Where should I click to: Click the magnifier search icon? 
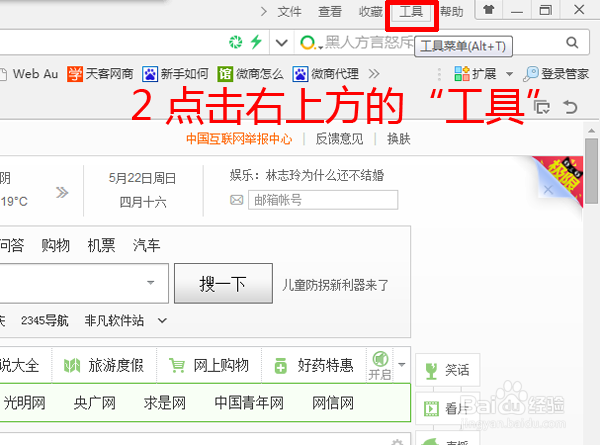pyautogui.click(x=572, y=42)
